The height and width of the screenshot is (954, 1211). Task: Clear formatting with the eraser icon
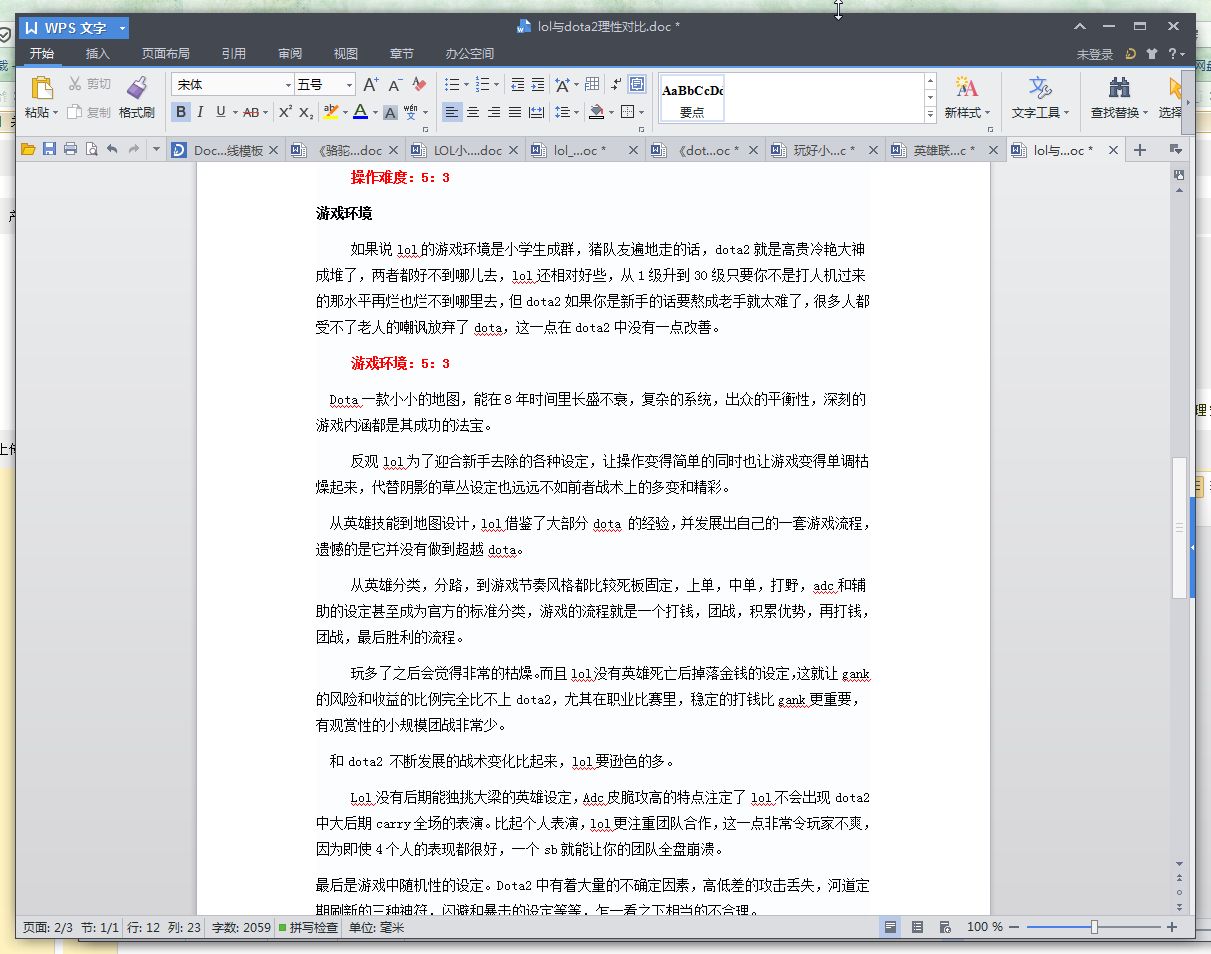[419, 85]
